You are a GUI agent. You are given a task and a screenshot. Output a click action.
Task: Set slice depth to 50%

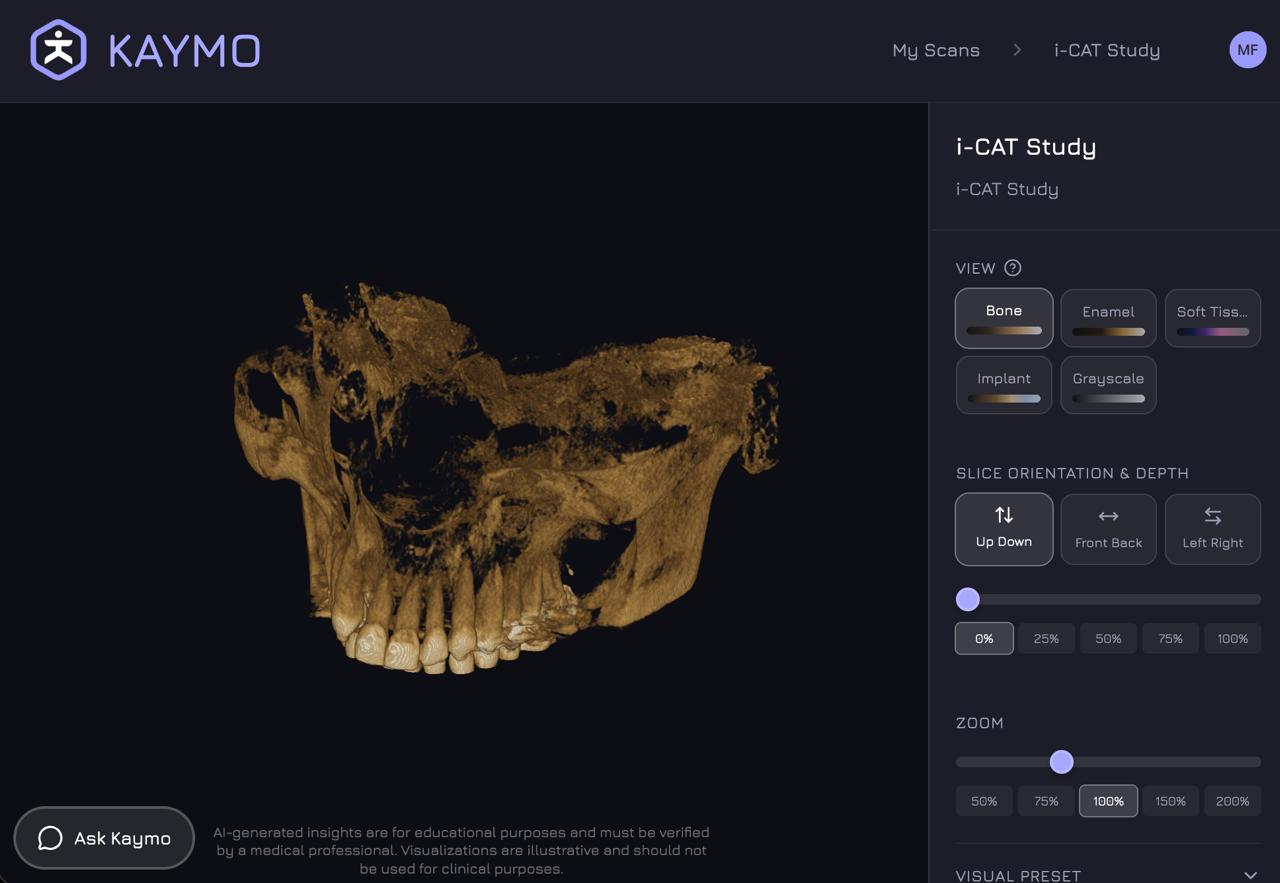[1108, 638]
